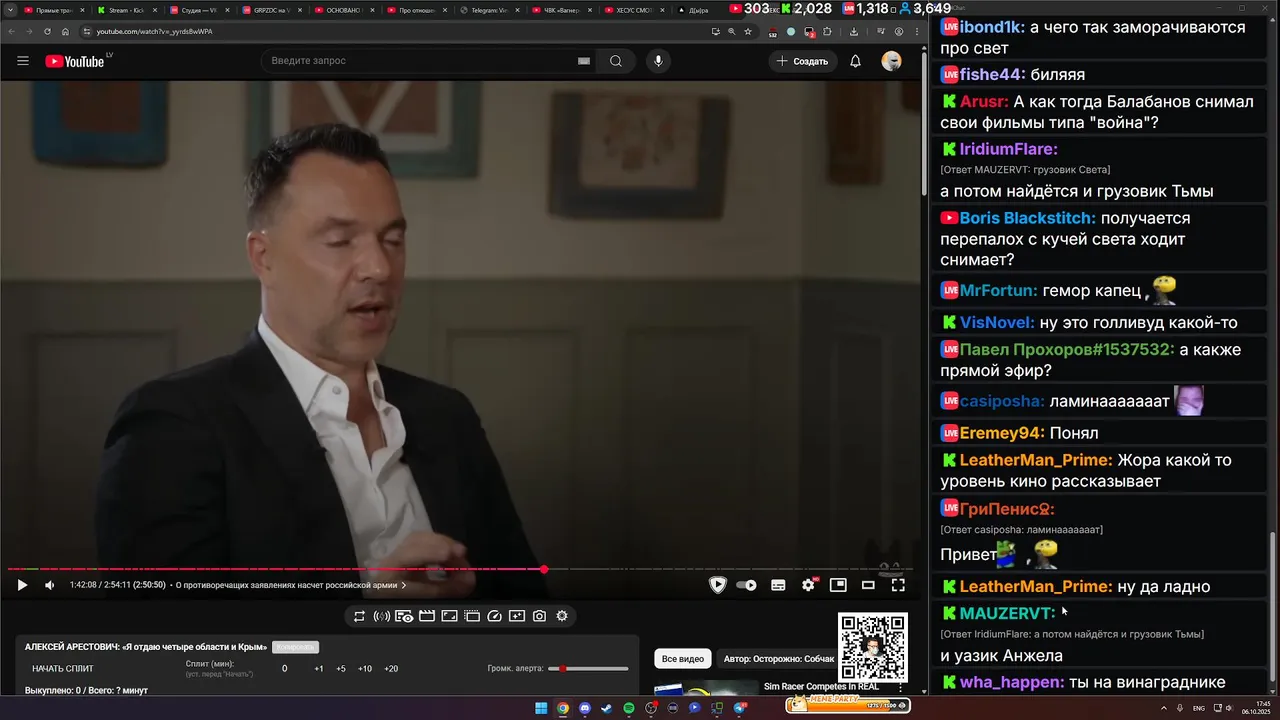This screenshot has height=720, width=1280.
Task: Open Spotify from taskbar
Action: pos(629,708)
